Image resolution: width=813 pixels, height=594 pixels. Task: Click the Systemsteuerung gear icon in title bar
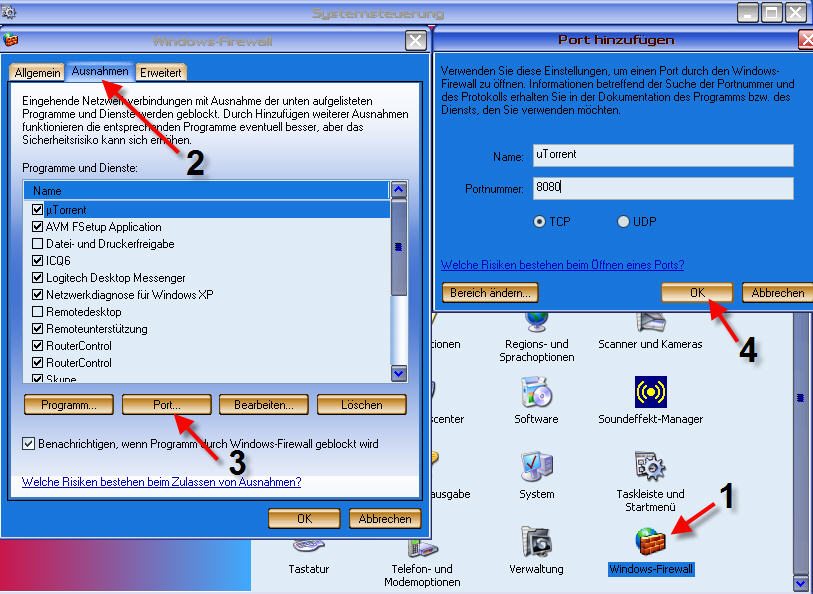8,11
